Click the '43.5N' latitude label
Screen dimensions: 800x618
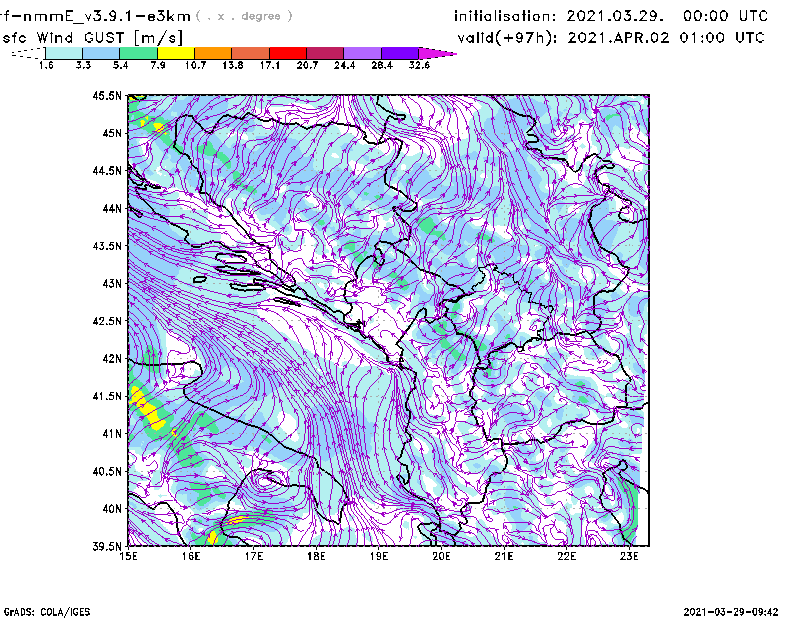point(107,246)
